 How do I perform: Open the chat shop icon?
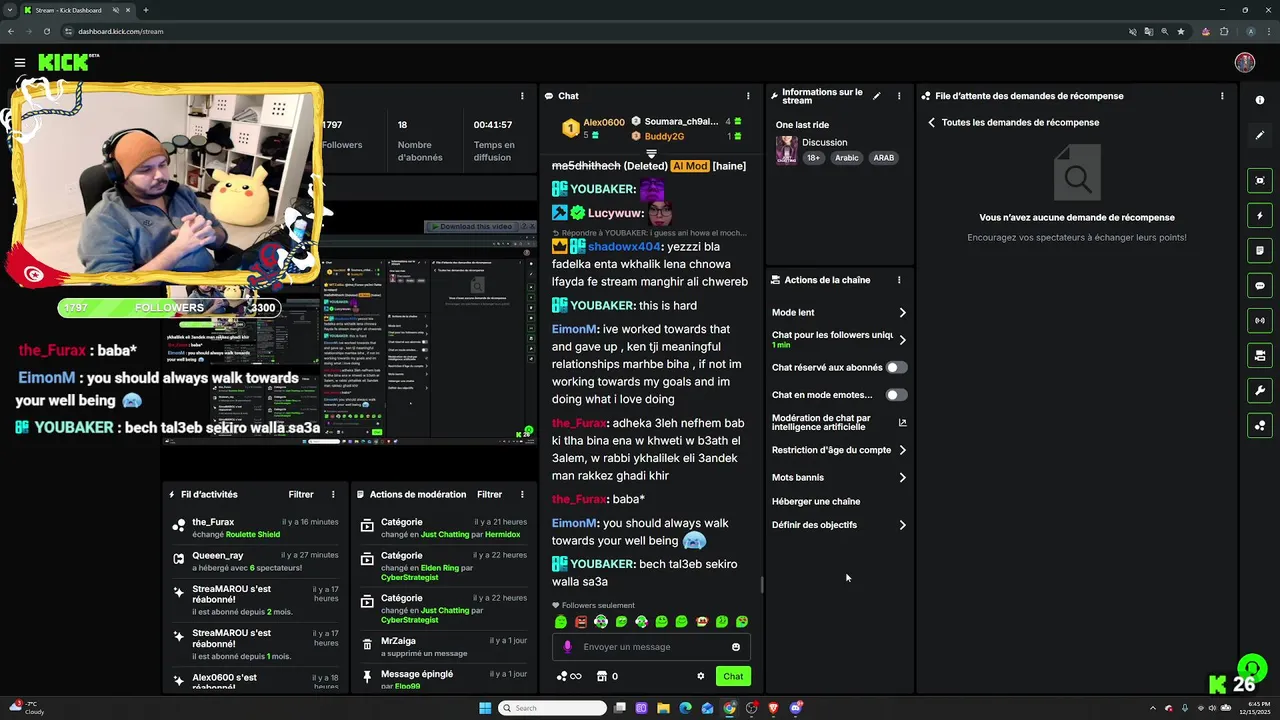click(602, 676)
